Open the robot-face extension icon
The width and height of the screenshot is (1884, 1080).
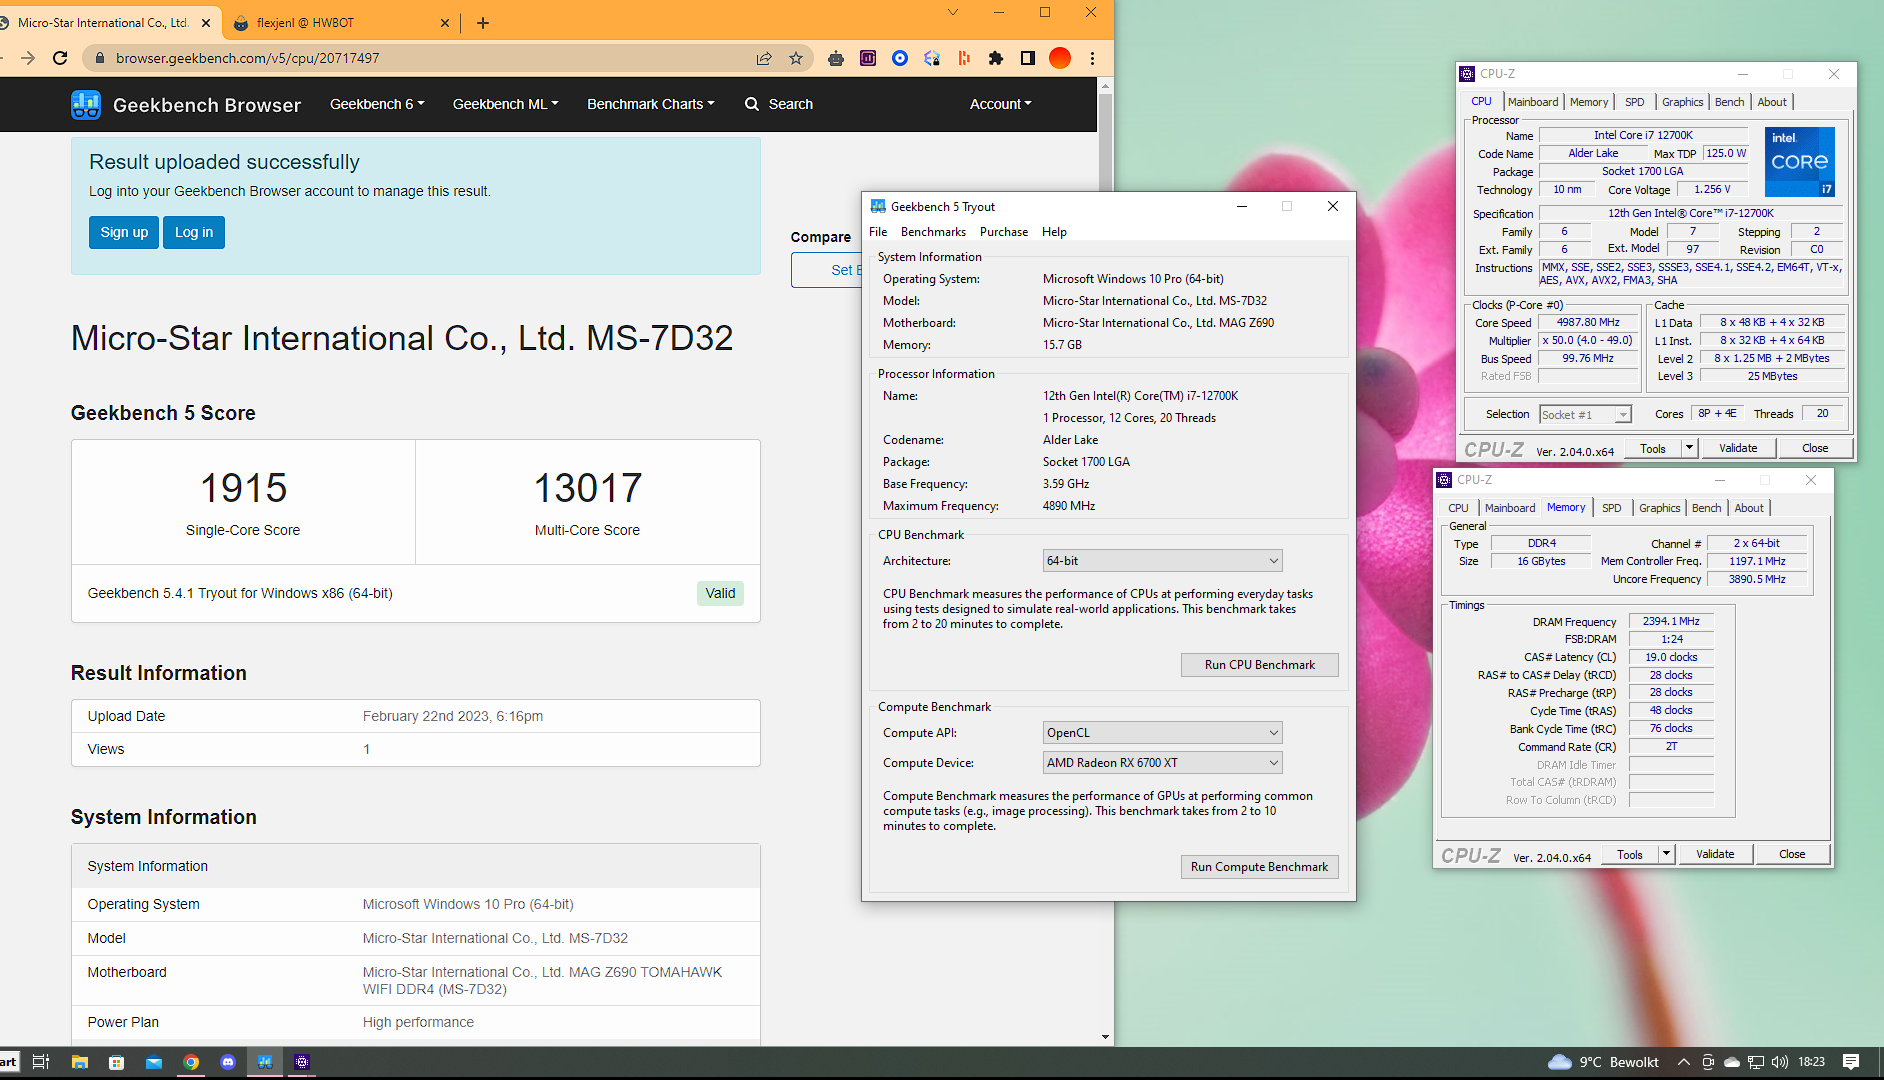(836, 58)
